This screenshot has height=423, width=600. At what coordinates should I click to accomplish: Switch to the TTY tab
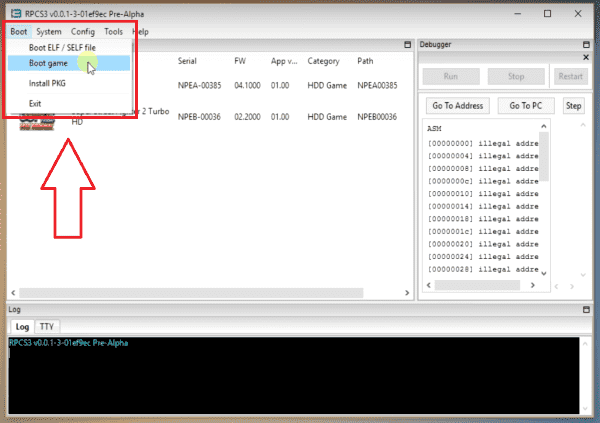point(47,327)
